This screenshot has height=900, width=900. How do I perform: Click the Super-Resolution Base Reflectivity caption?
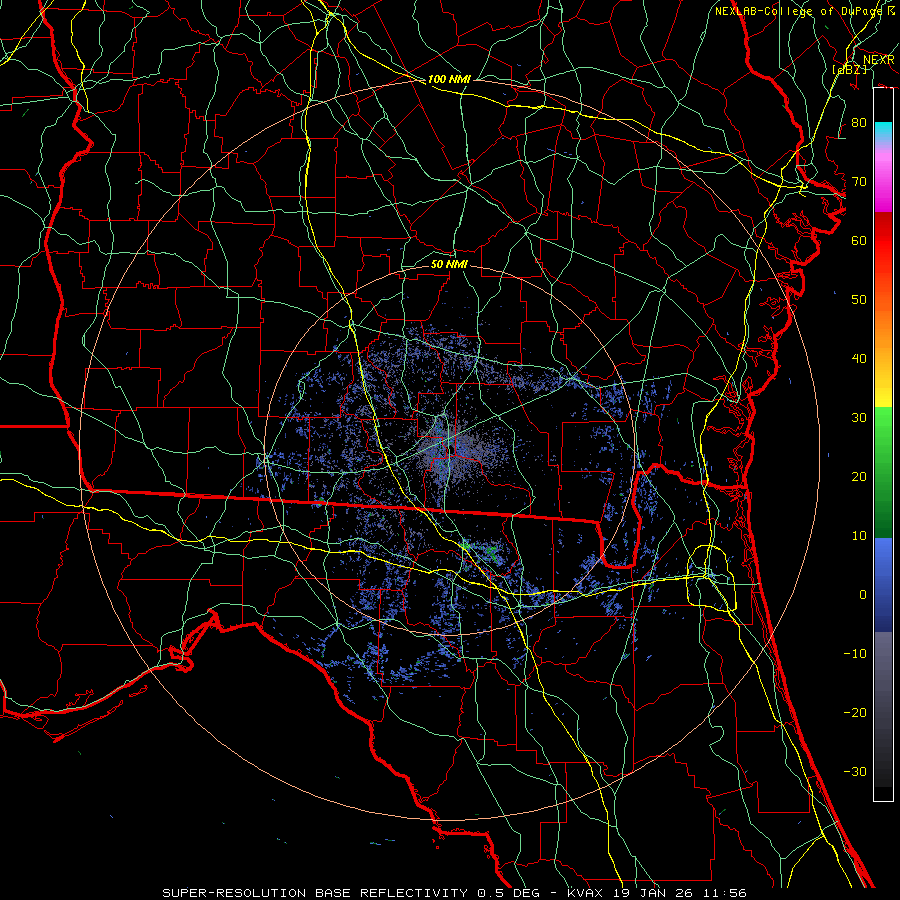454,893
